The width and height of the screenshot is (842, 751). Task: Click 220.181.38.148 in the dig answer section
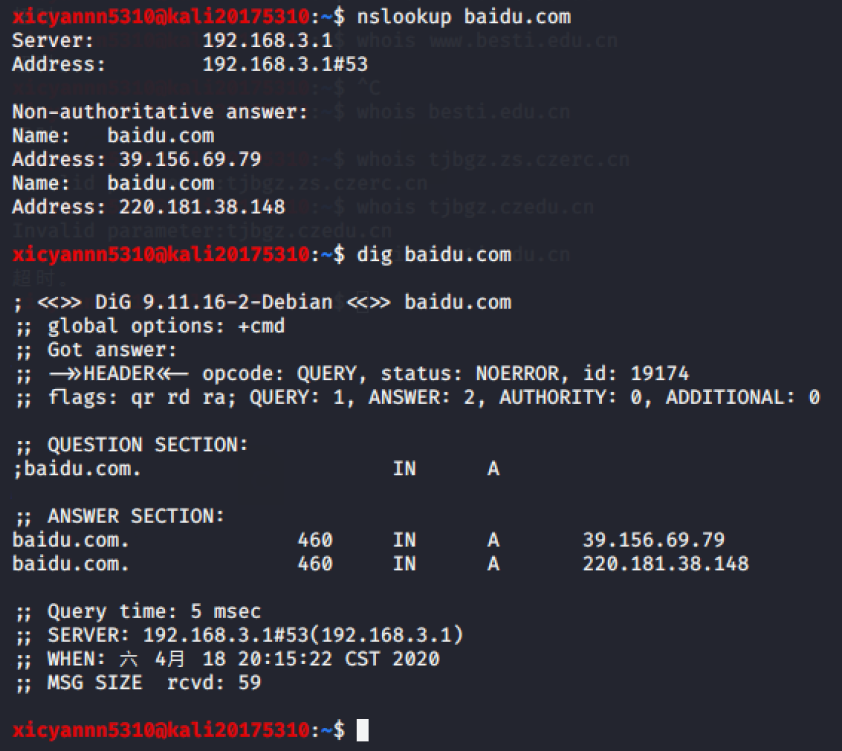point(666,564)
